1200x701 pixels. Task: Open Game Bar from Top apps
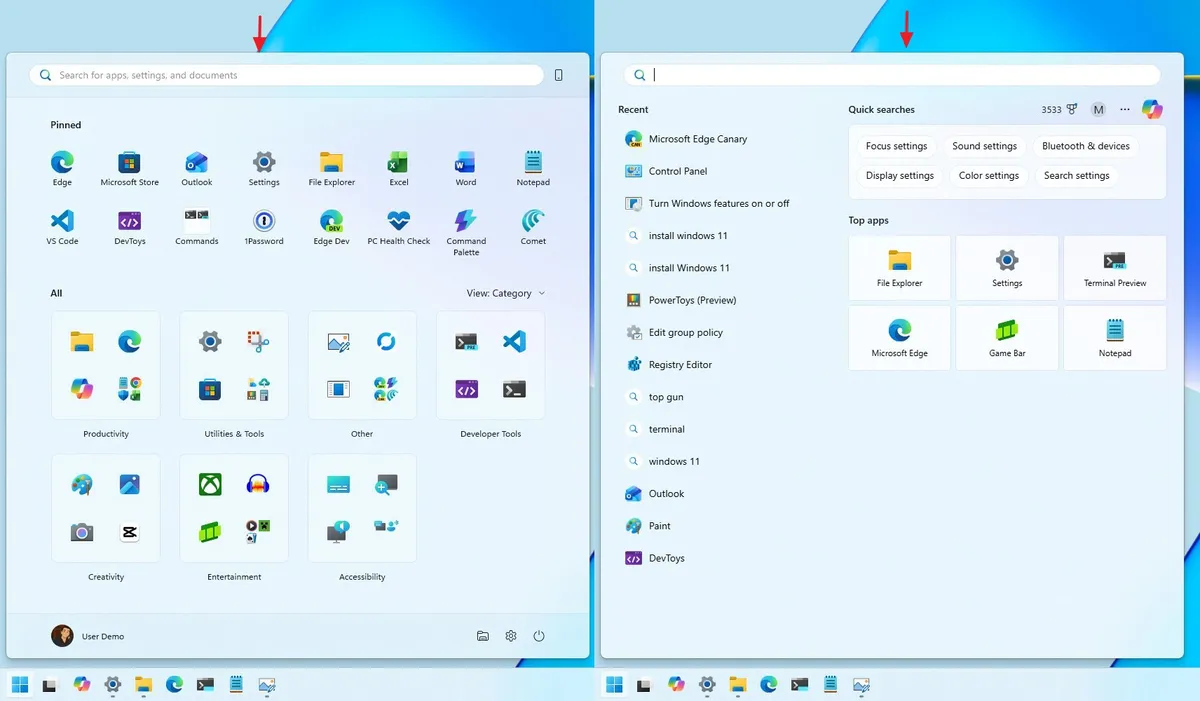[x=1006, y=337]
